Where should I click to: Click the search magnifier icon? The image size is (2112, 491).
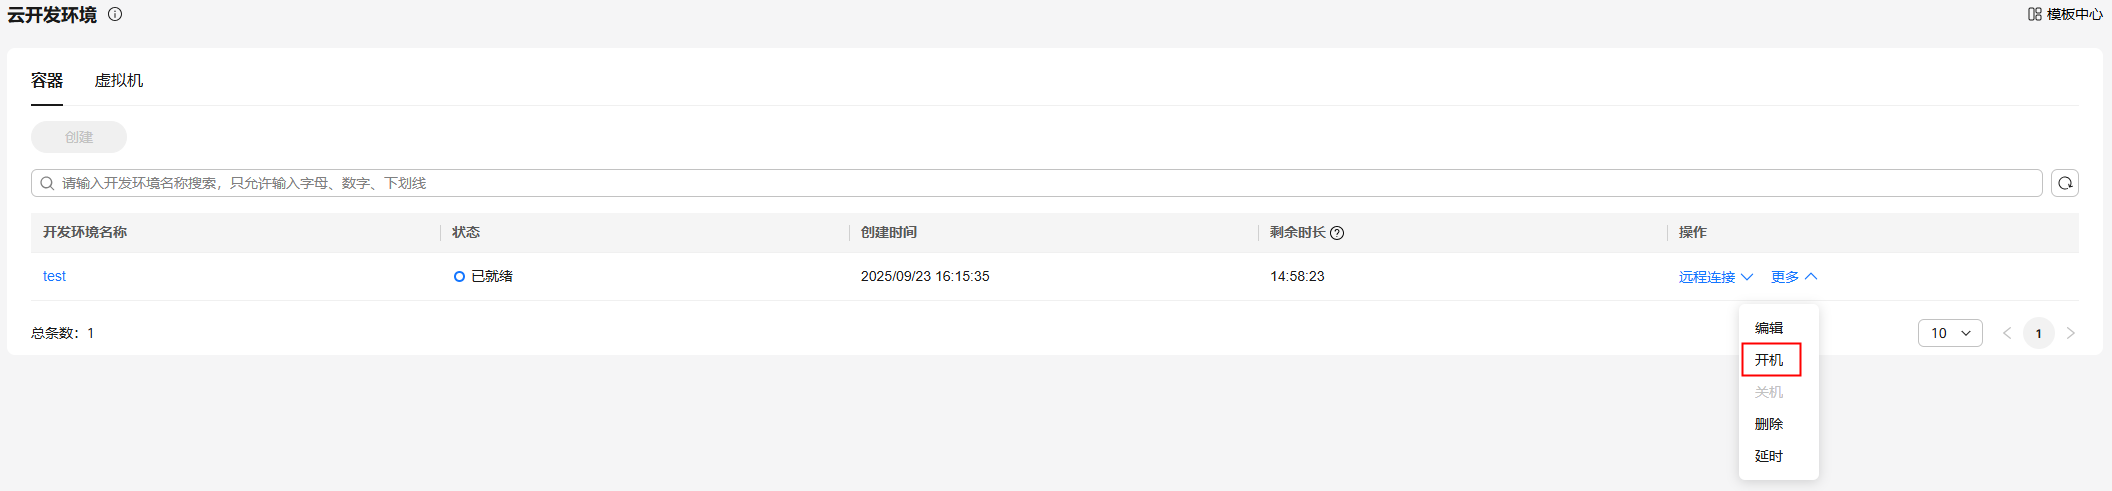47,183
